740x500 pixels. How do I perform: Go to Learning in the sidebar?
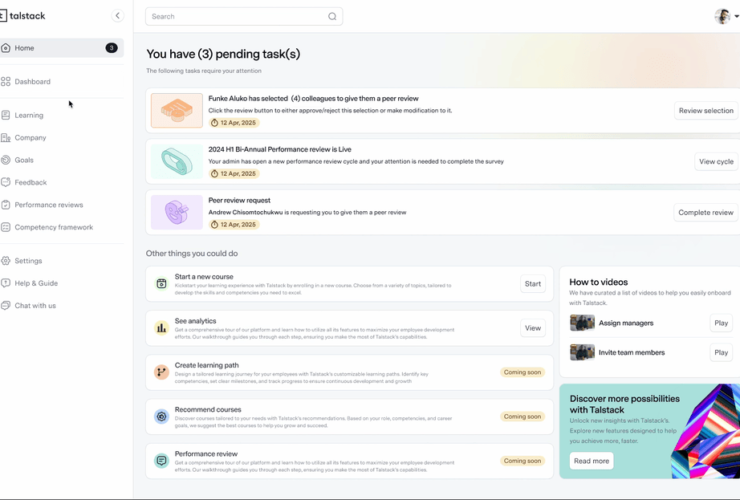click(x=29, y=115)
